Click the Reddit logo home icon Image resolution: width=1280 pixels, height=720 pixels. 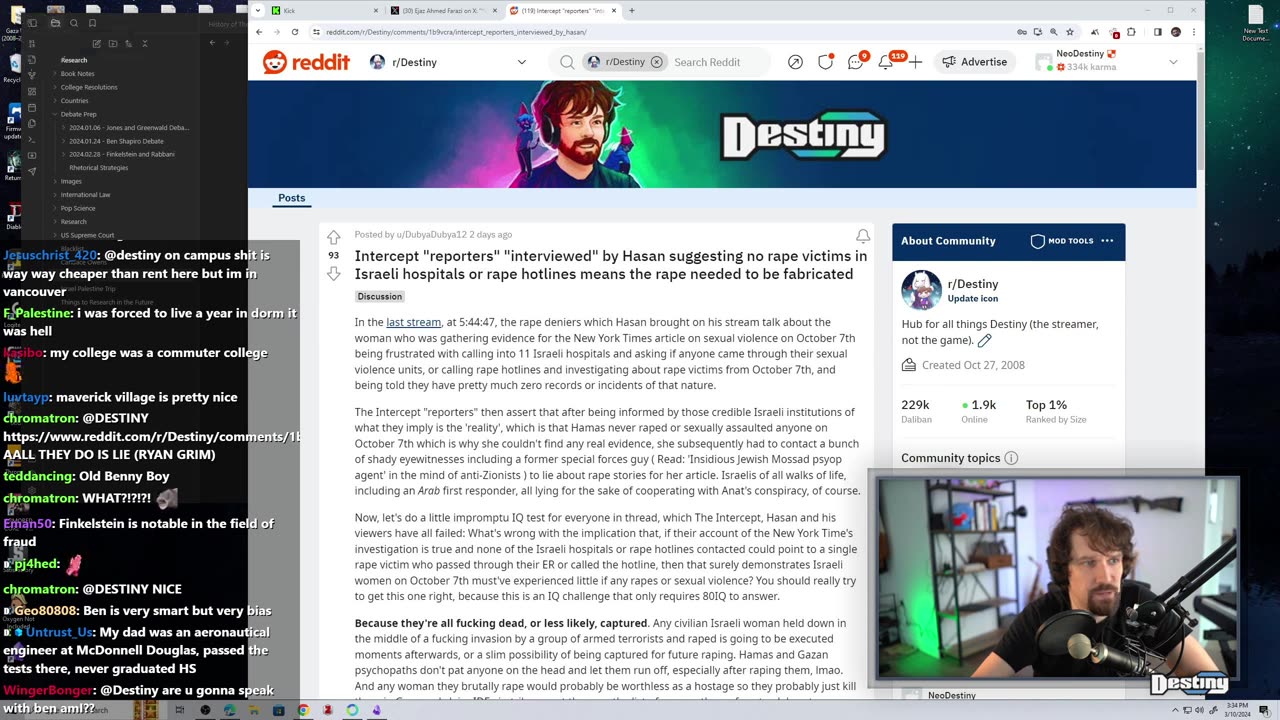[306, 62]
